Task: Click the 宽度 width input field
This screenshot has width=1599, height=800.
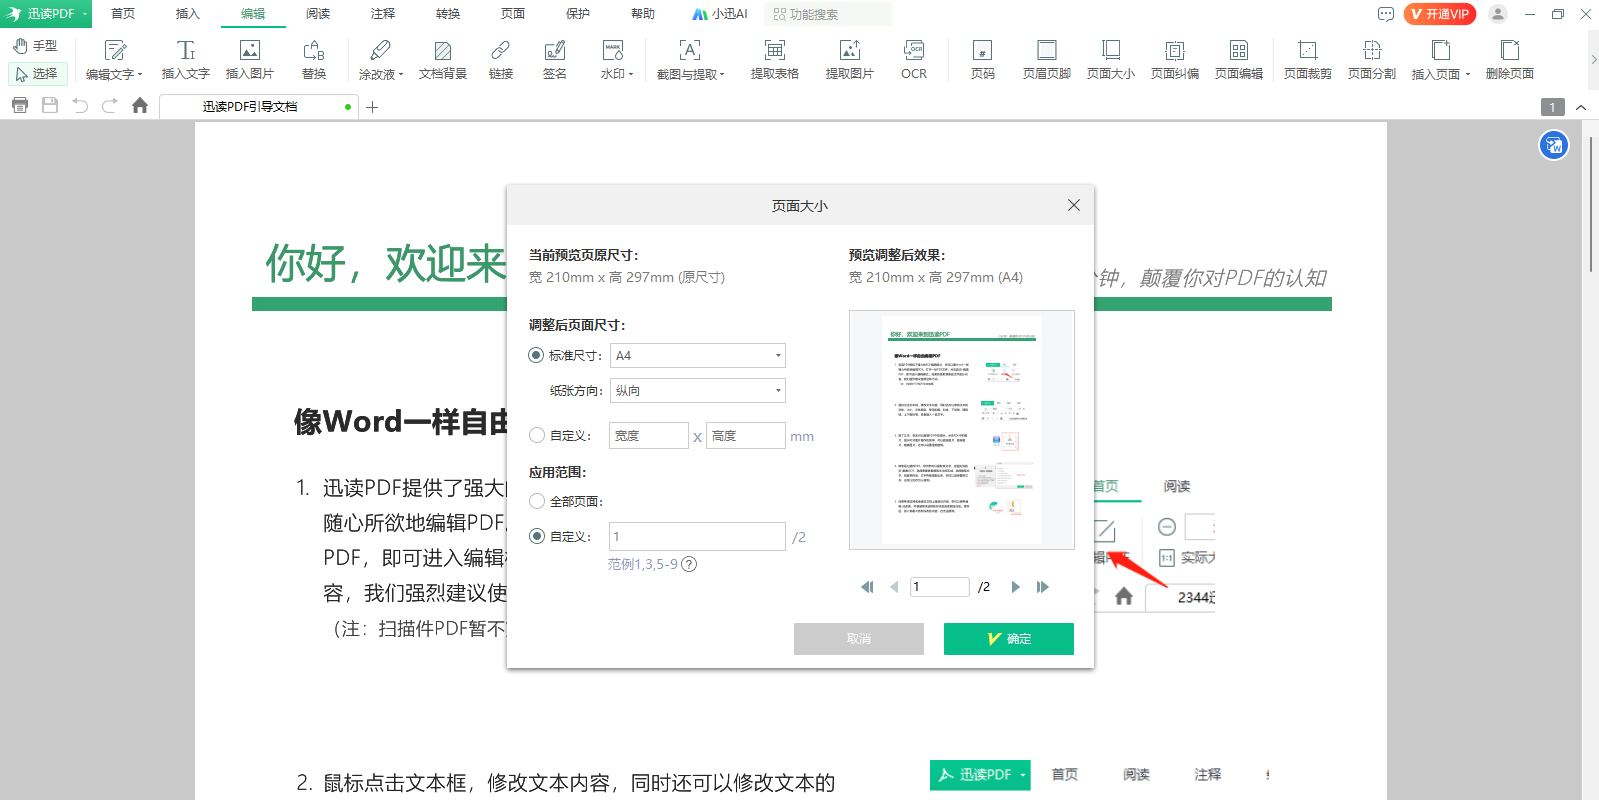Action: (649, 435)
